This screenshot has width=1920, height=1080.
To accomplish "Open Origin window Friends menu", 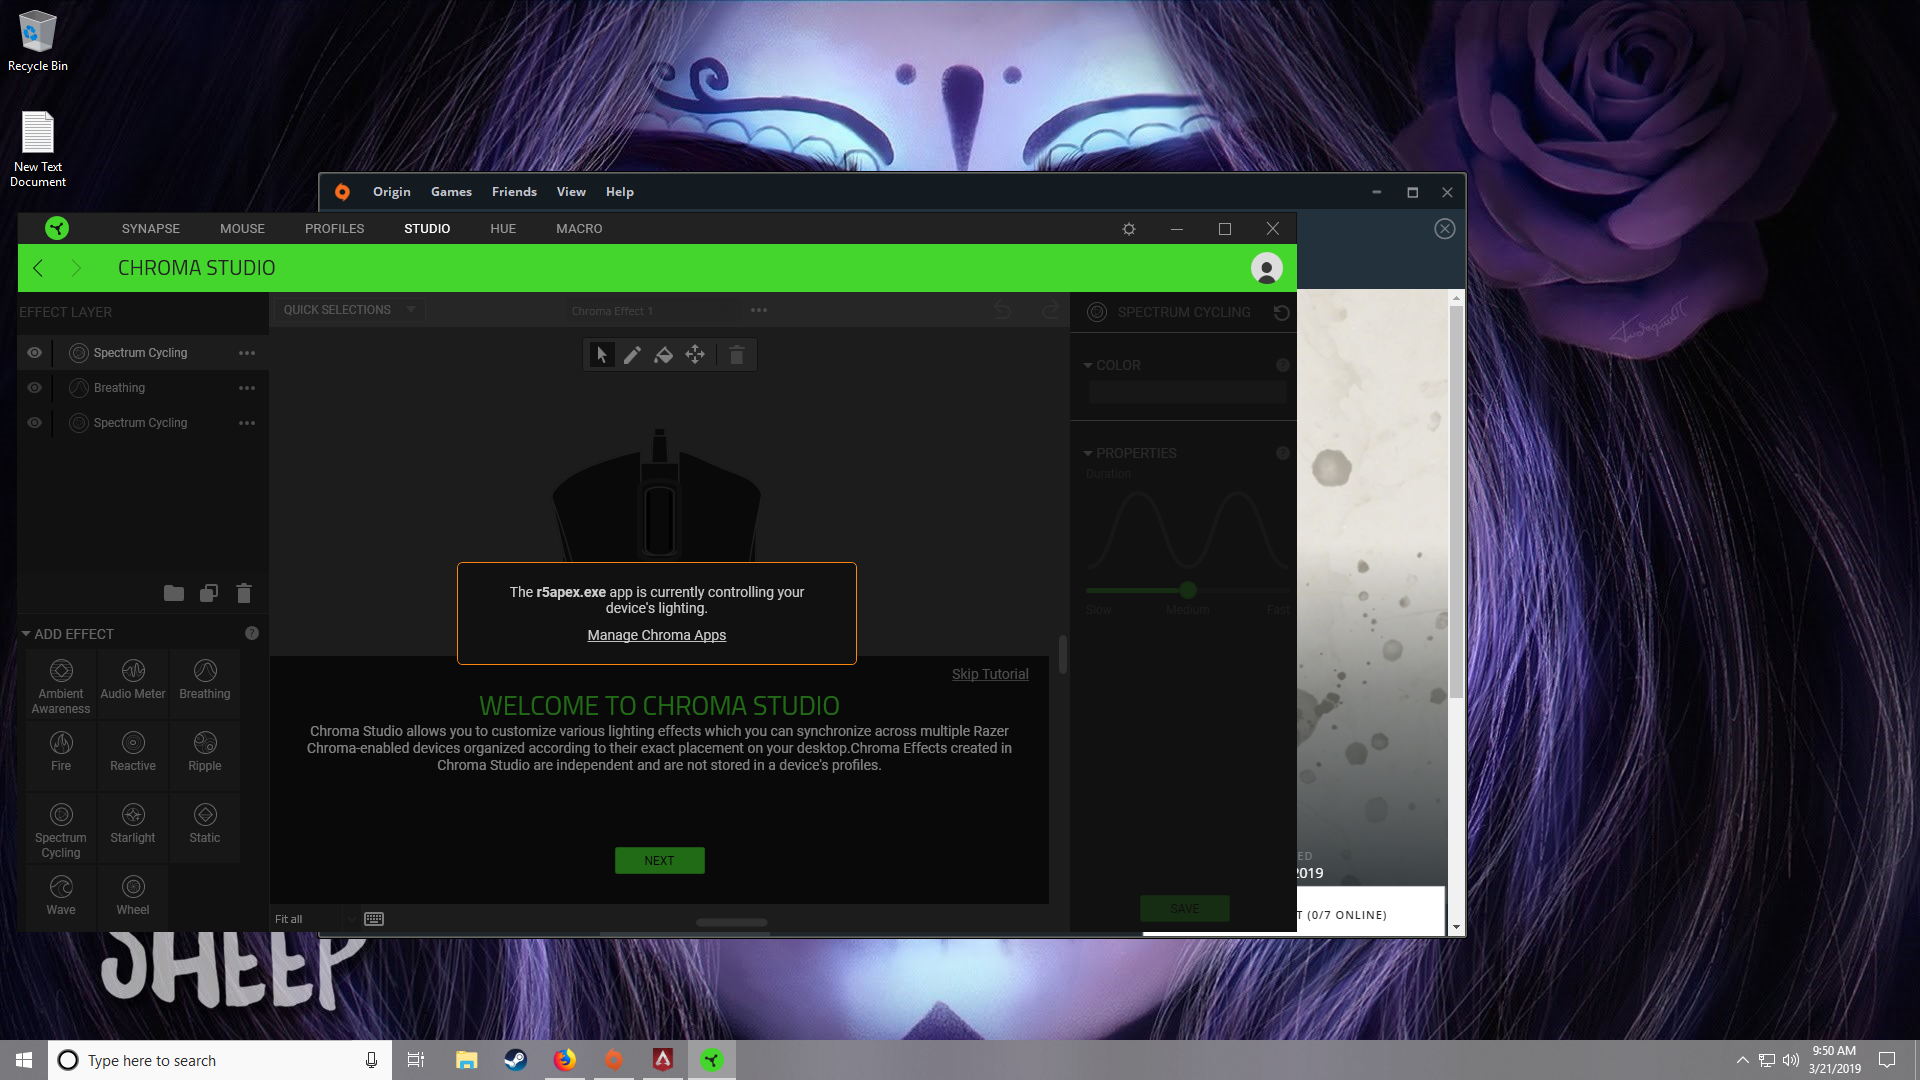I will tap(514, 192).
